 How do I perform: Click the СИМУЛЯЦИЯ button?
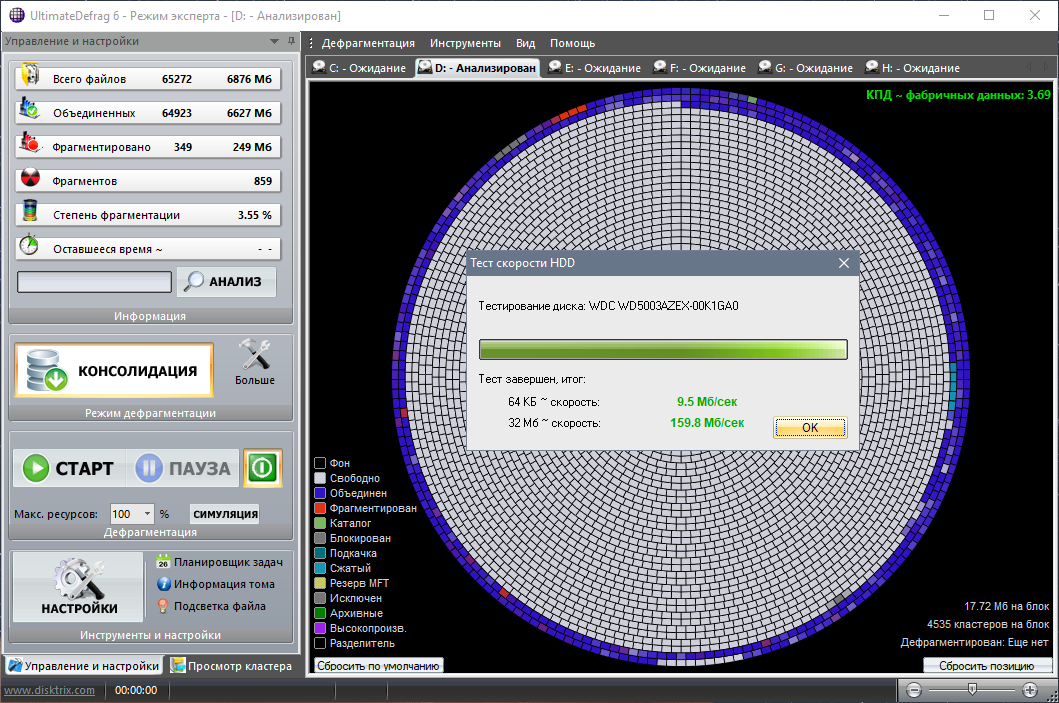pos(224,514)
